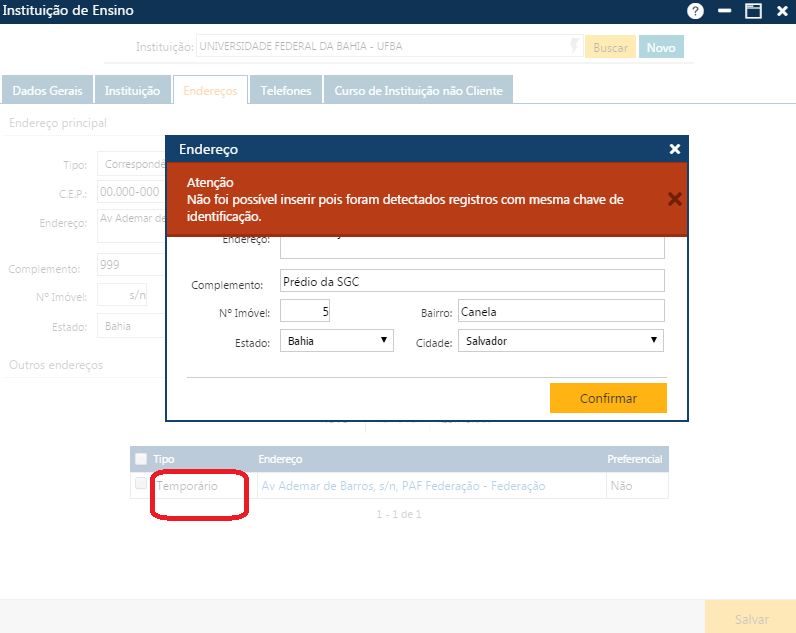Open the Estado dropdown showing Bahia
The width and height of the screenshot is (796, 633).
tap(338, 341)
